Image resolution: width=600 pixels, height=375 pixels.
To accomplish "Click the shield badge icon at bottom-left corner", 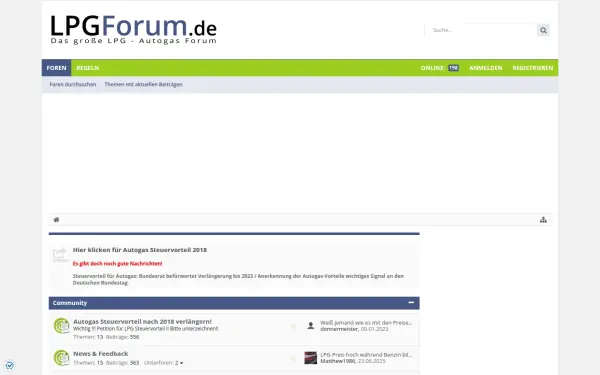I will coord(10,365).
